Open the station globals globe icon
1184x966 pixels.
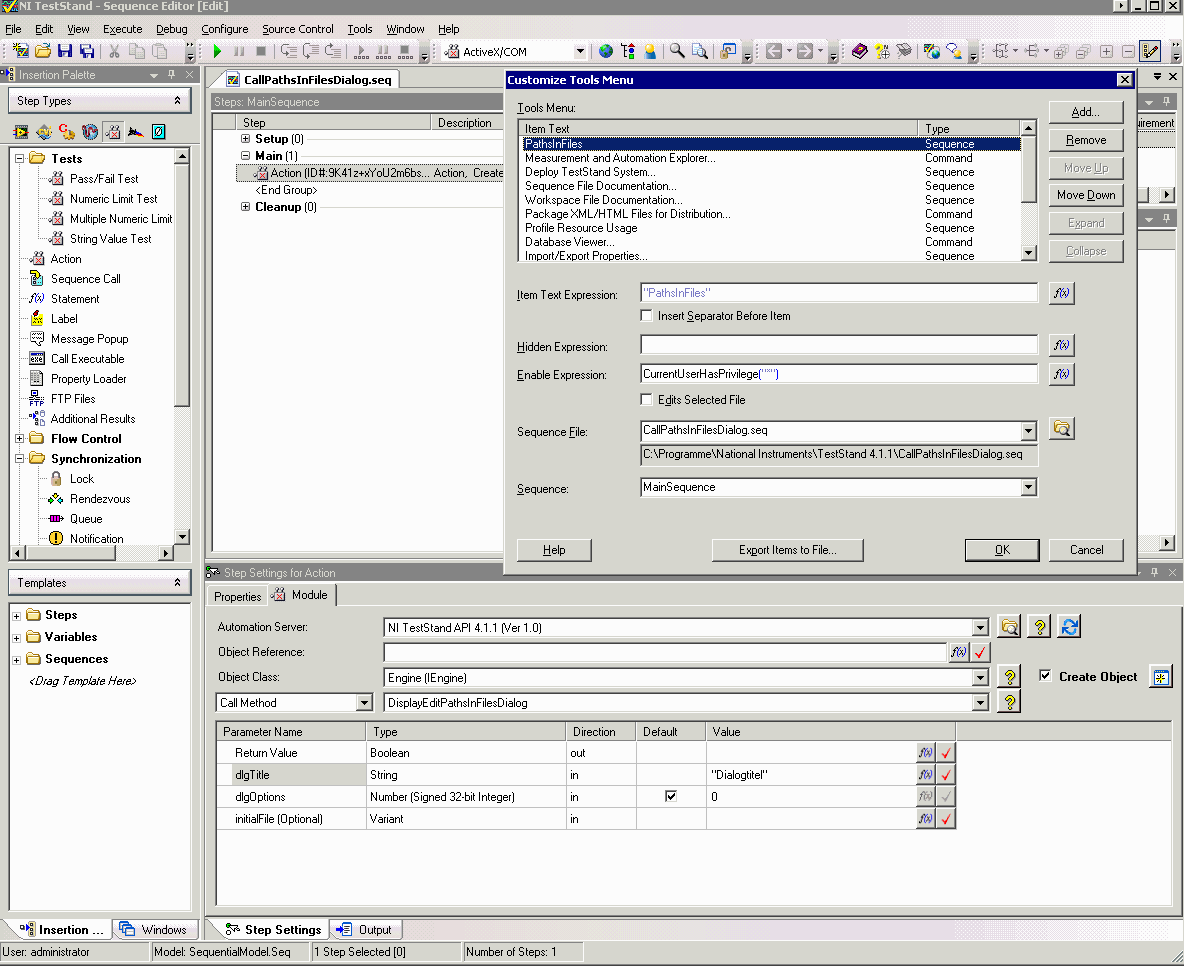pos(606,51)
